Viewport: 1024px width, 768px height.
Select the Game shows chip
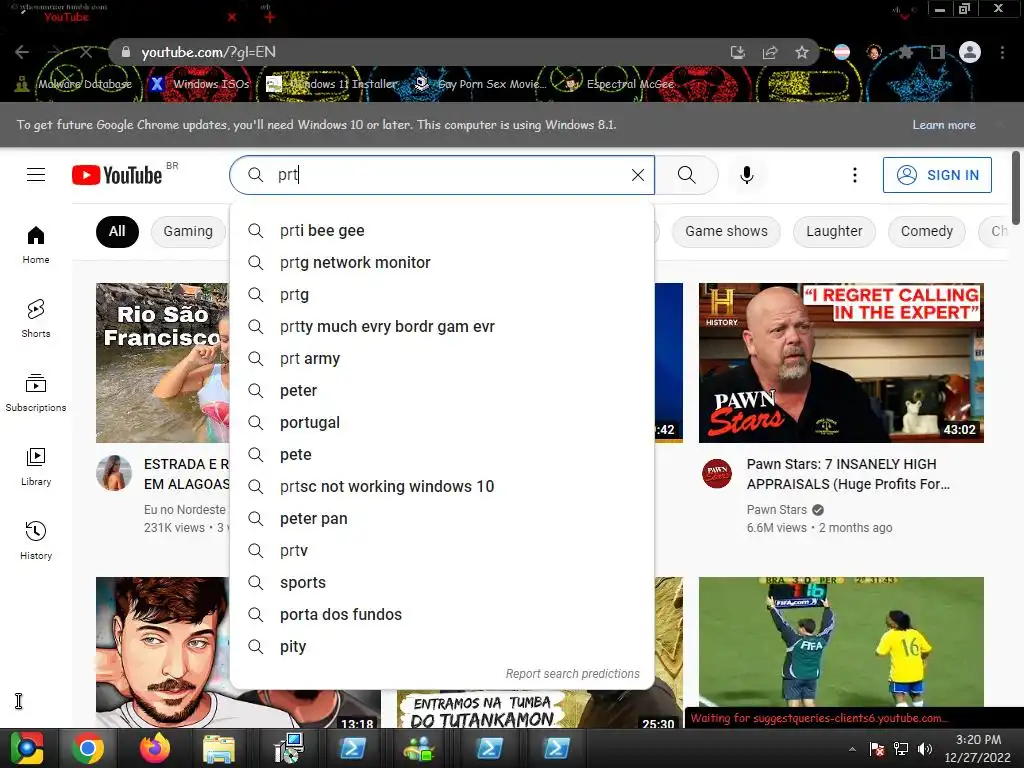(726, 232)
